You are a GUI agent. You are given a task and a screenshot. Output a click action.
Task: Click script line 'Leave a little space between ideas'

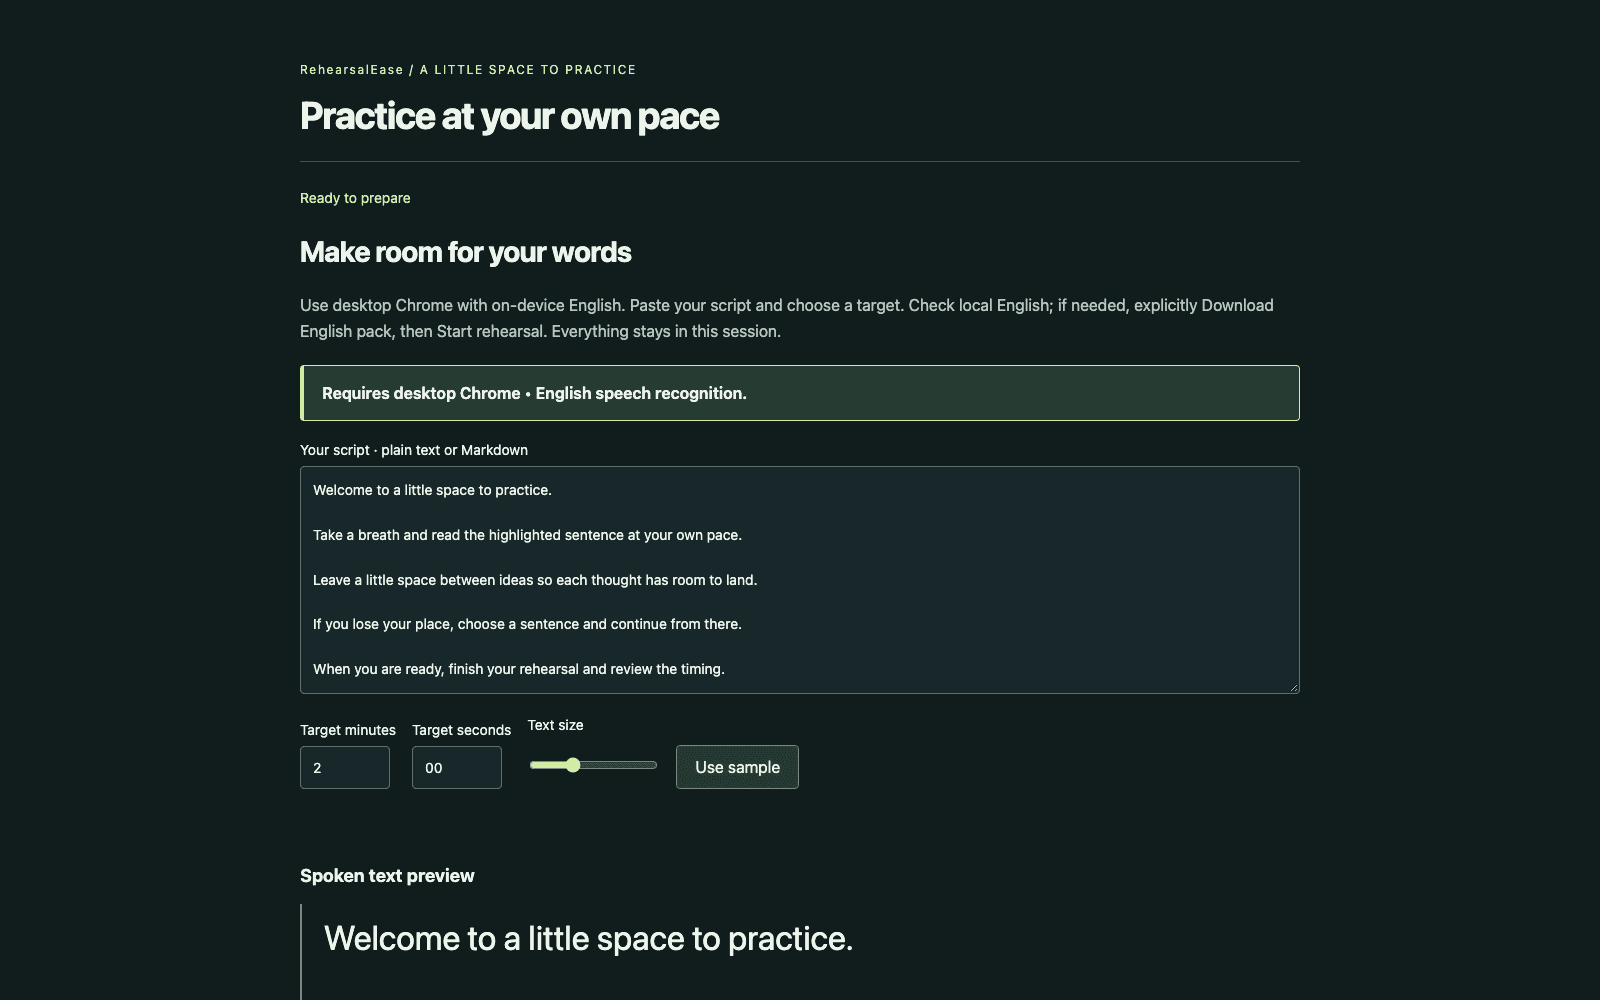535,580
